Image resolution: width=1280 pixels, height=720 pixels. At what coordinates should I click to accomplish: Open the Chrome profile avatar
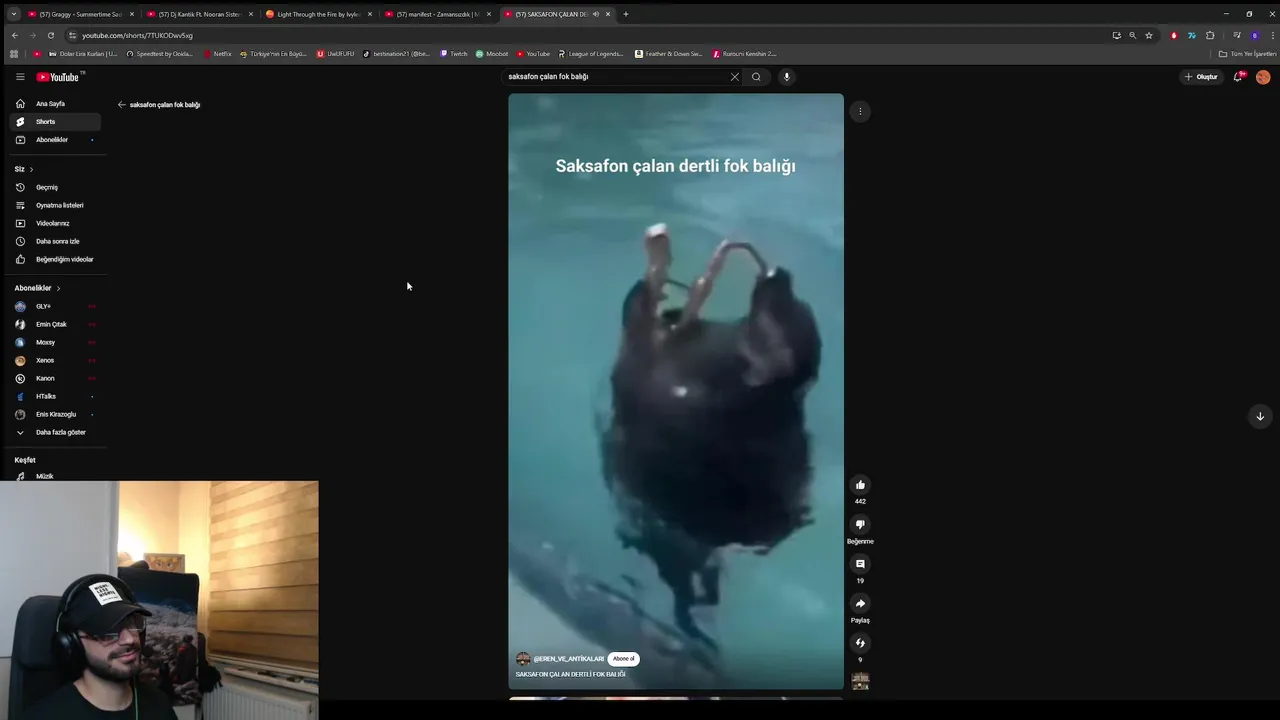tap(1255, 35)
